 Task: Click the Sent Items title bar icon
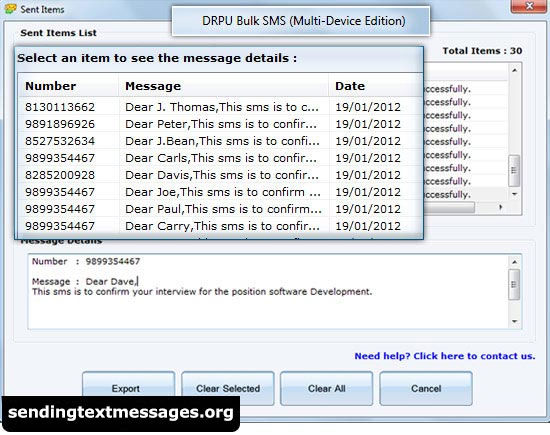[x=10, y=9]
